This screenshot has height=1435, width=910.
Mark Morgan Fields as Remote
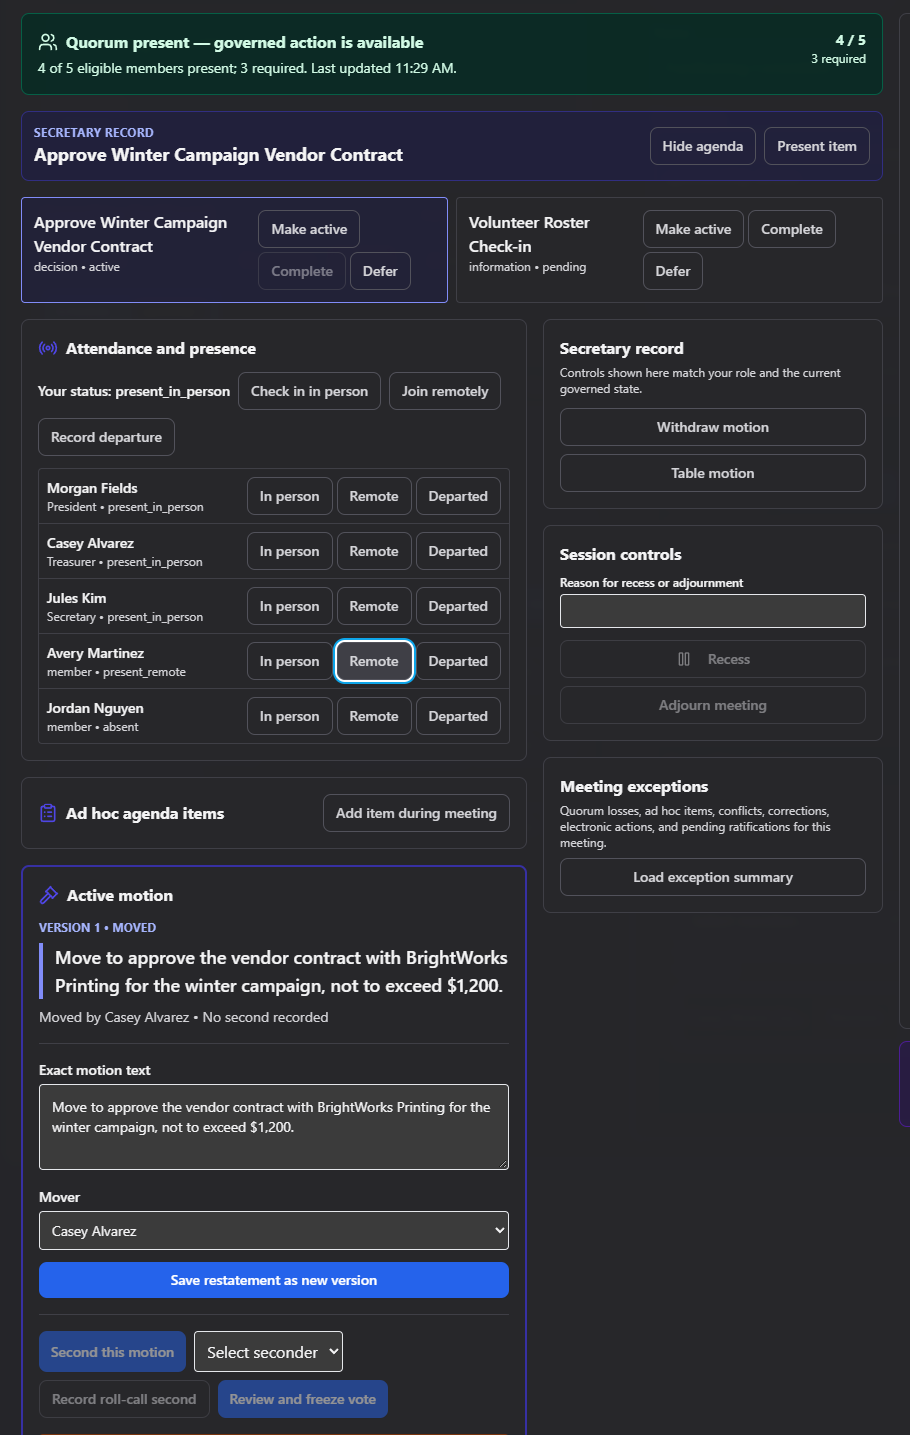[x=374, y=496]
